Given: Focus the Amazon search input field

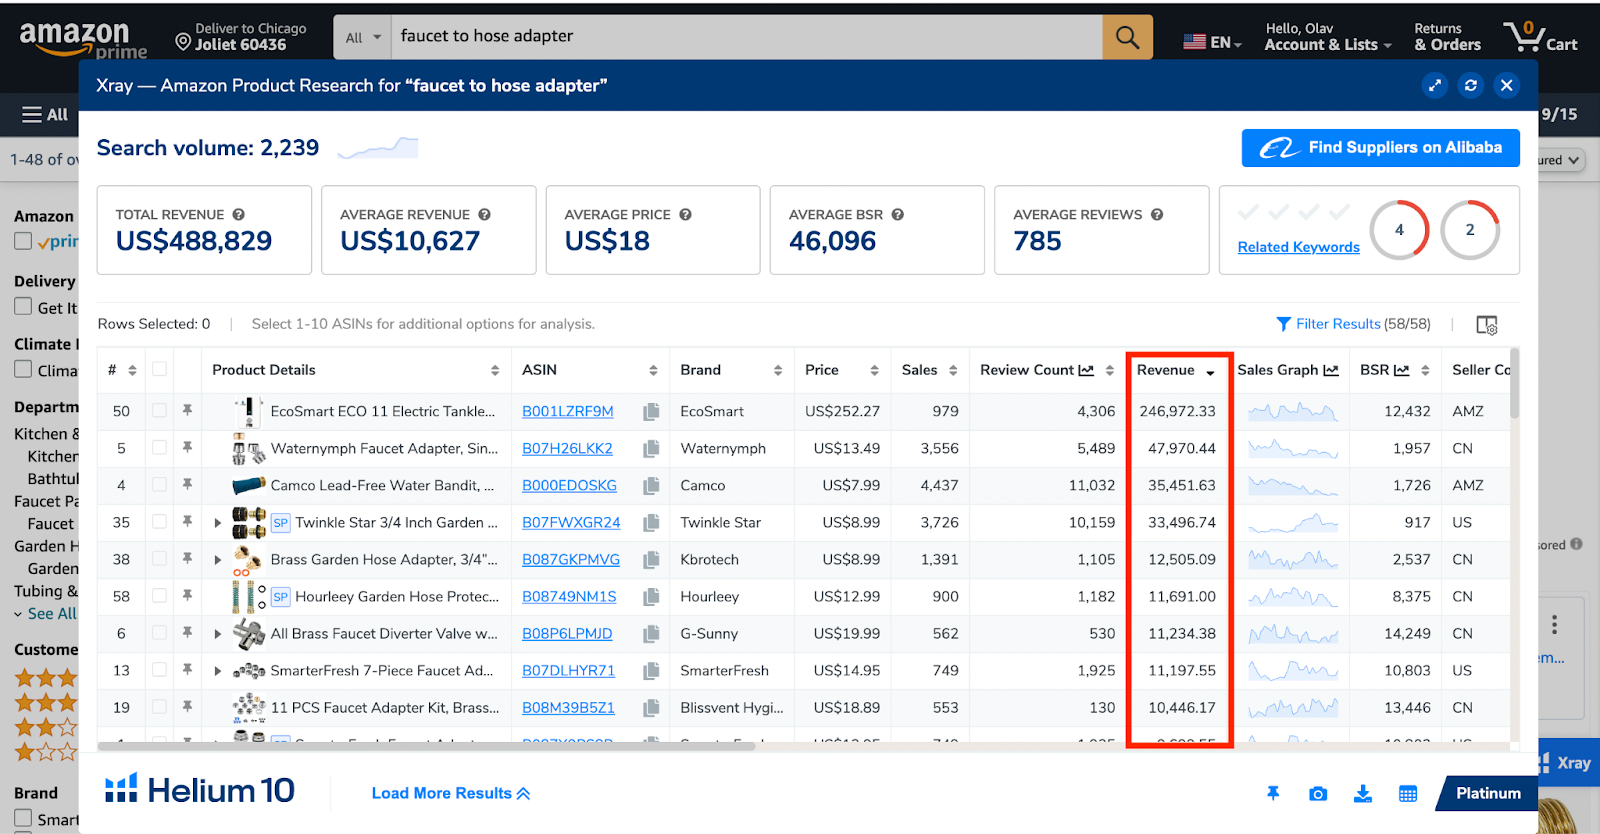Looking at the screenshot, I should coord(746,37).
